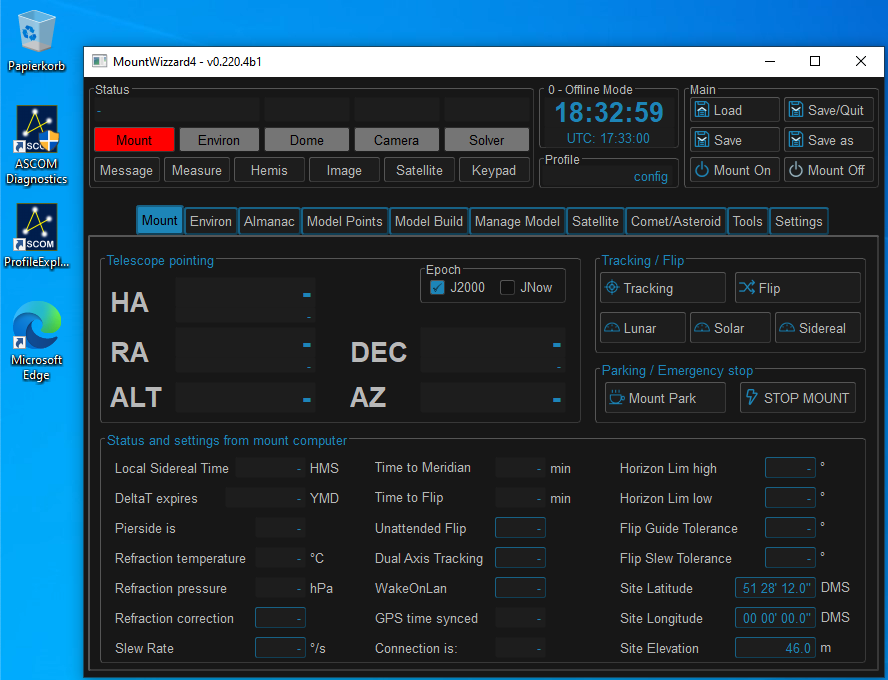
Task: Open the Satellite tab
Action: pyautogui.click(x=595, y=221)
